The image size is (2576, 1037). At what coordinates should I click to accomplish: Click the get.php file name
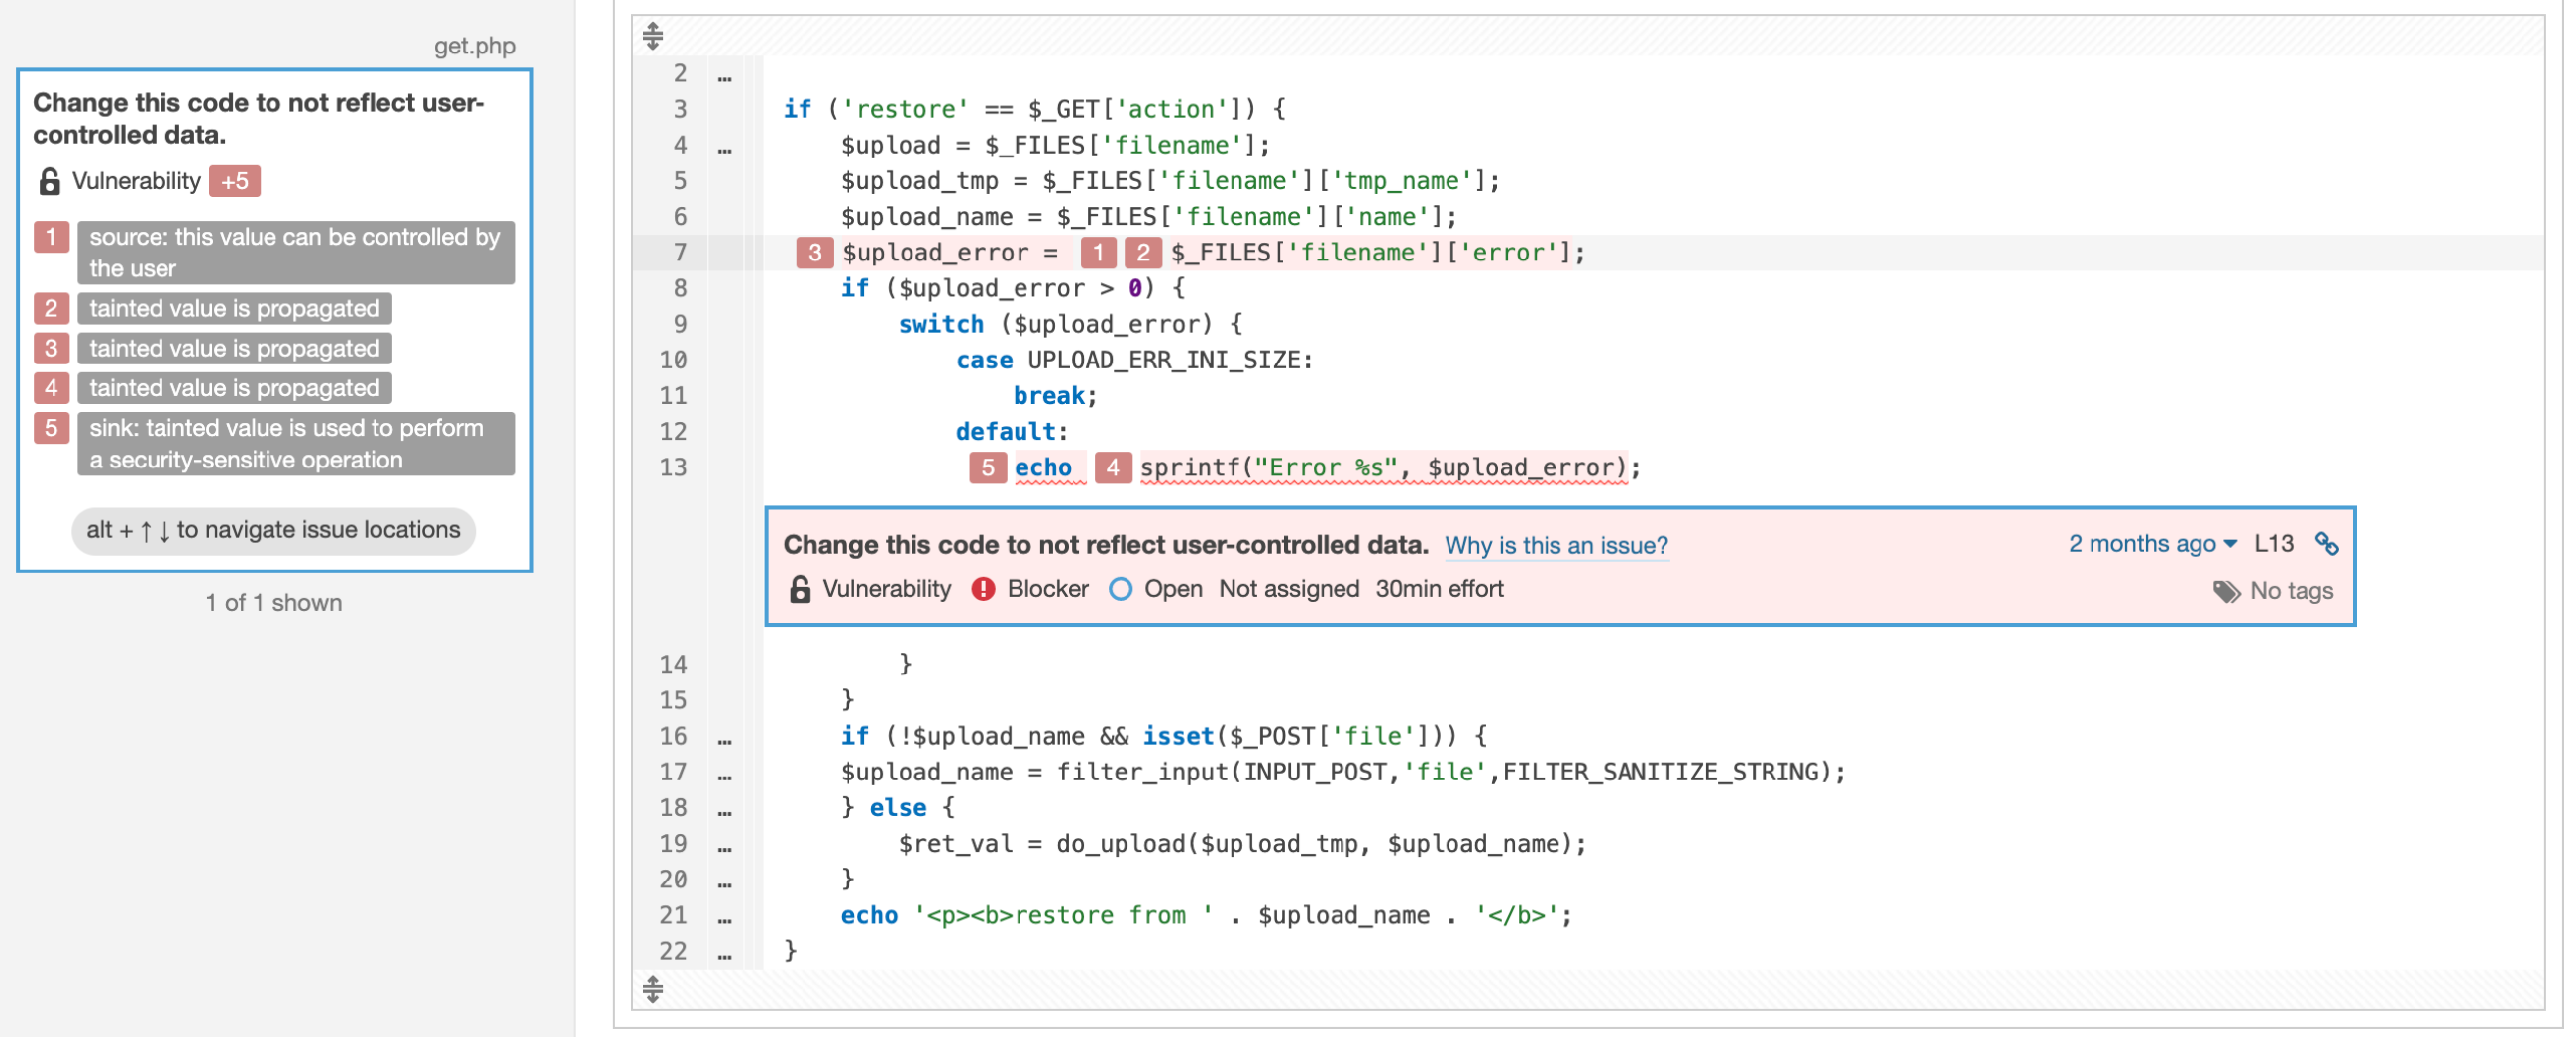pos(474,46)
